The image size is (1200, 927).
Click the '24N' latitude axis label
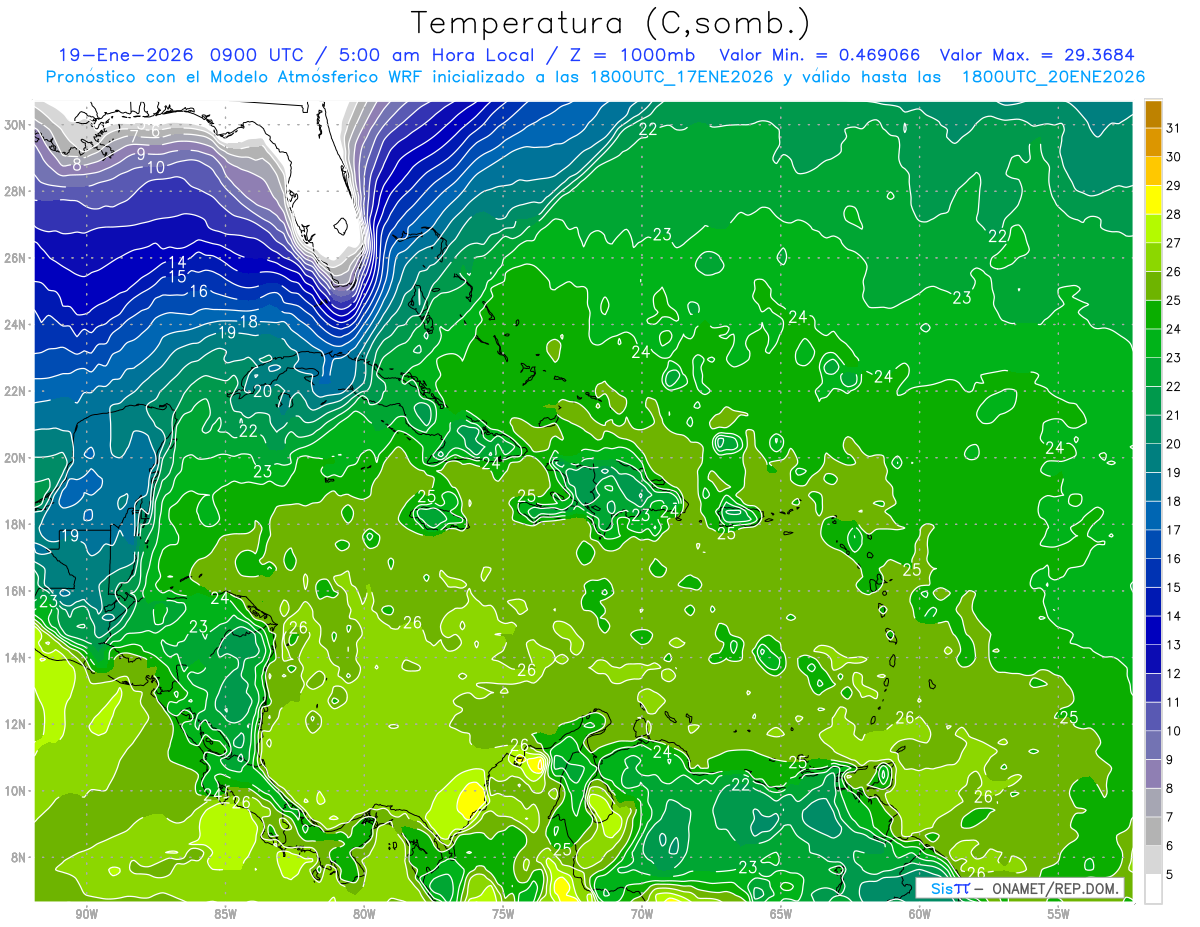tap(16, 325)
